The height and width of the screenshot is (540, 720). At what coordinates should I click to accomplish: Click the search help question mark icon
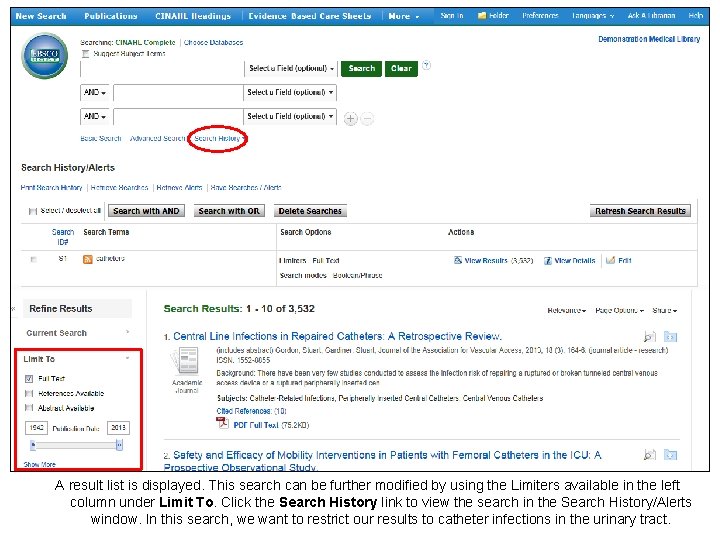[x=426, y=65]
